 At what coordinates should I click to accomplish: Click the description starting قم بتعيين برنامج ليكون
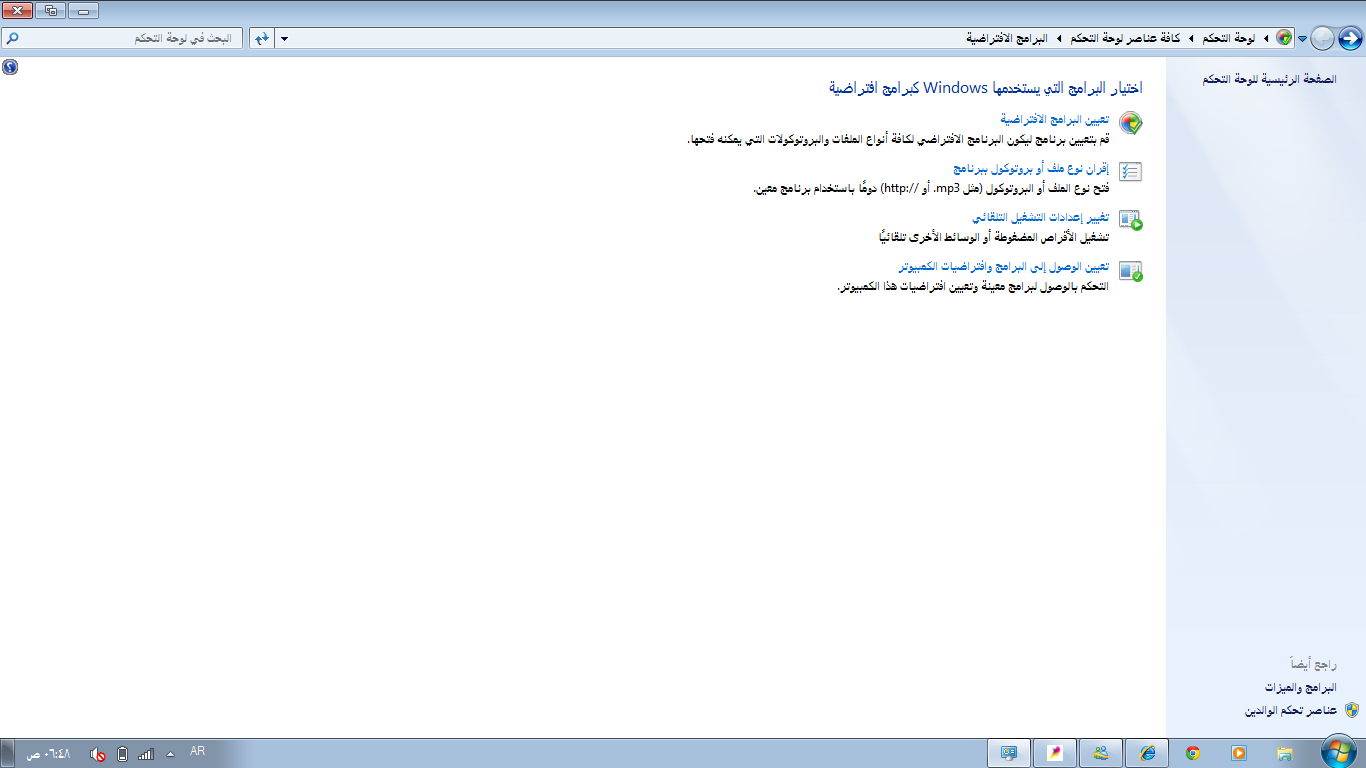tap(899, 139)
